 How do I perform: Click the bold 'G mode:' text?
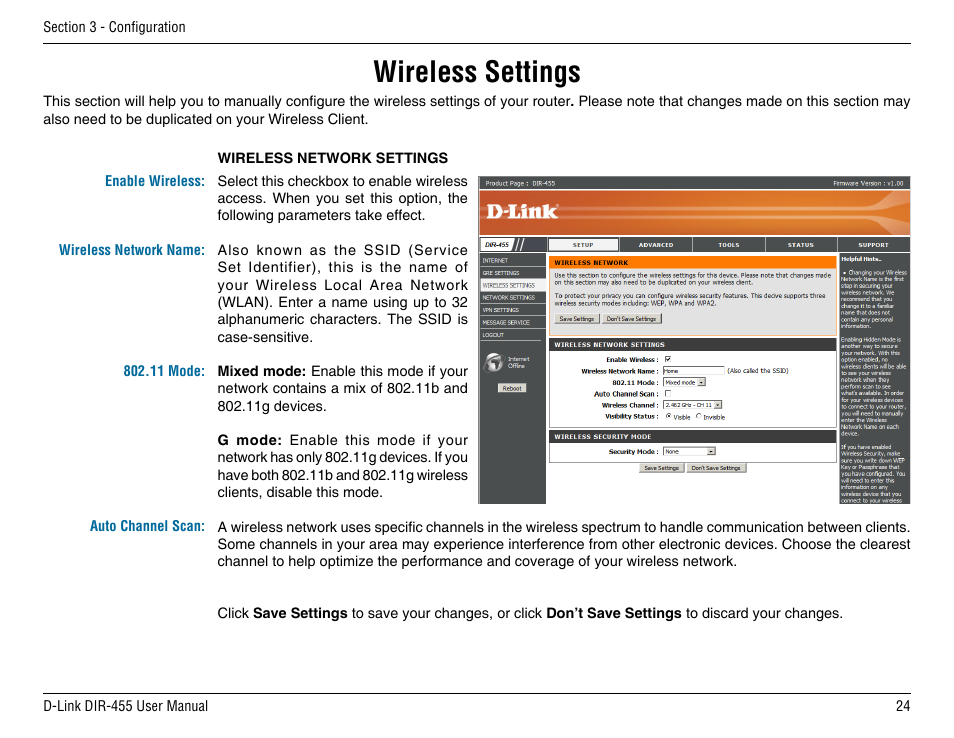249,440
